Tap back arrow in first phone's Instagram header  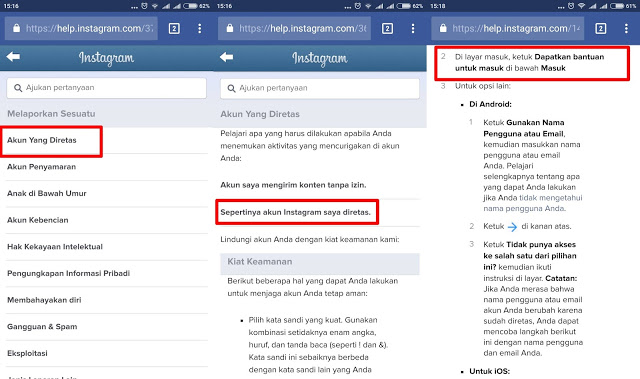tap(13, 57)
